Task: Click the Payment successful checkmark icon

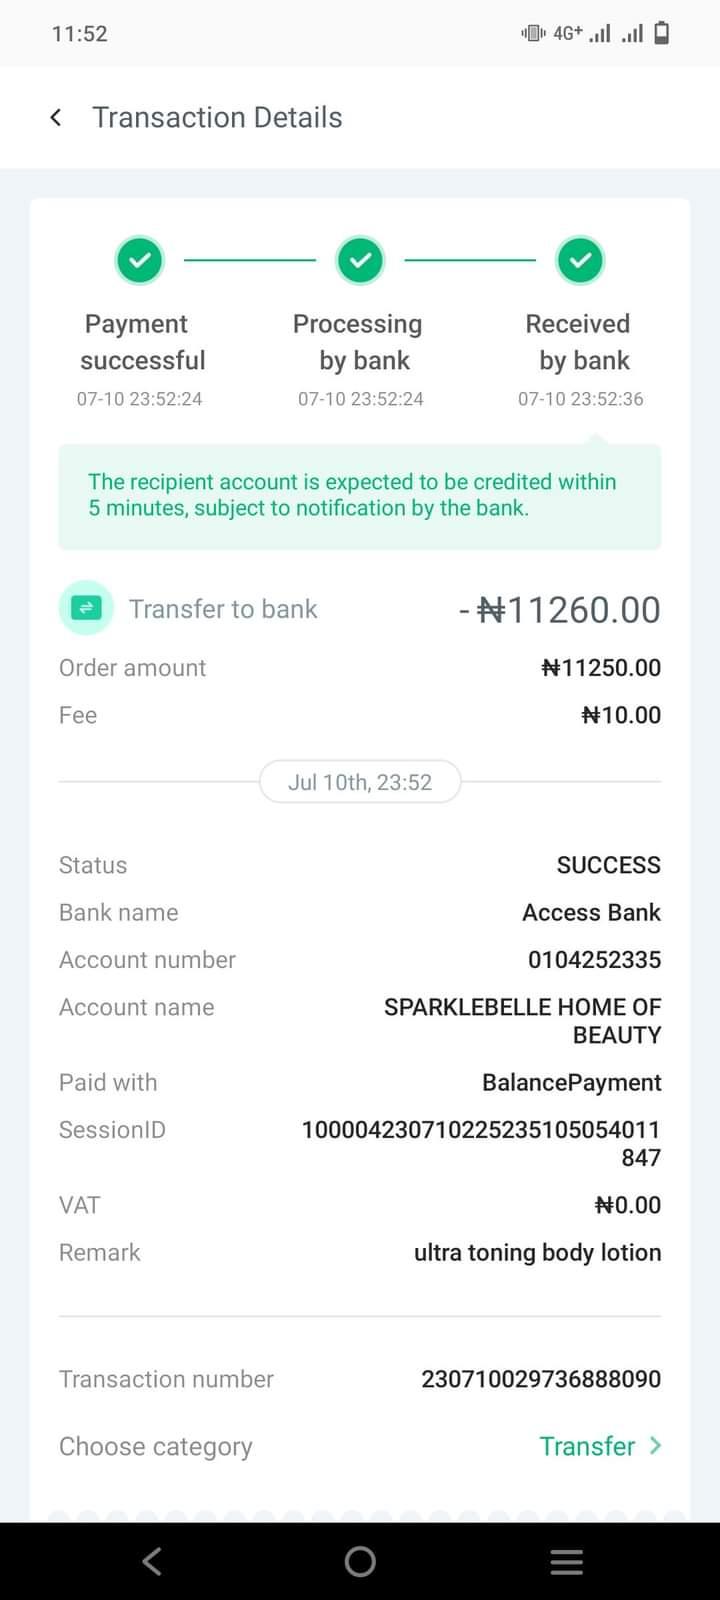Action: pyautogui.click(x=140, y=260)
